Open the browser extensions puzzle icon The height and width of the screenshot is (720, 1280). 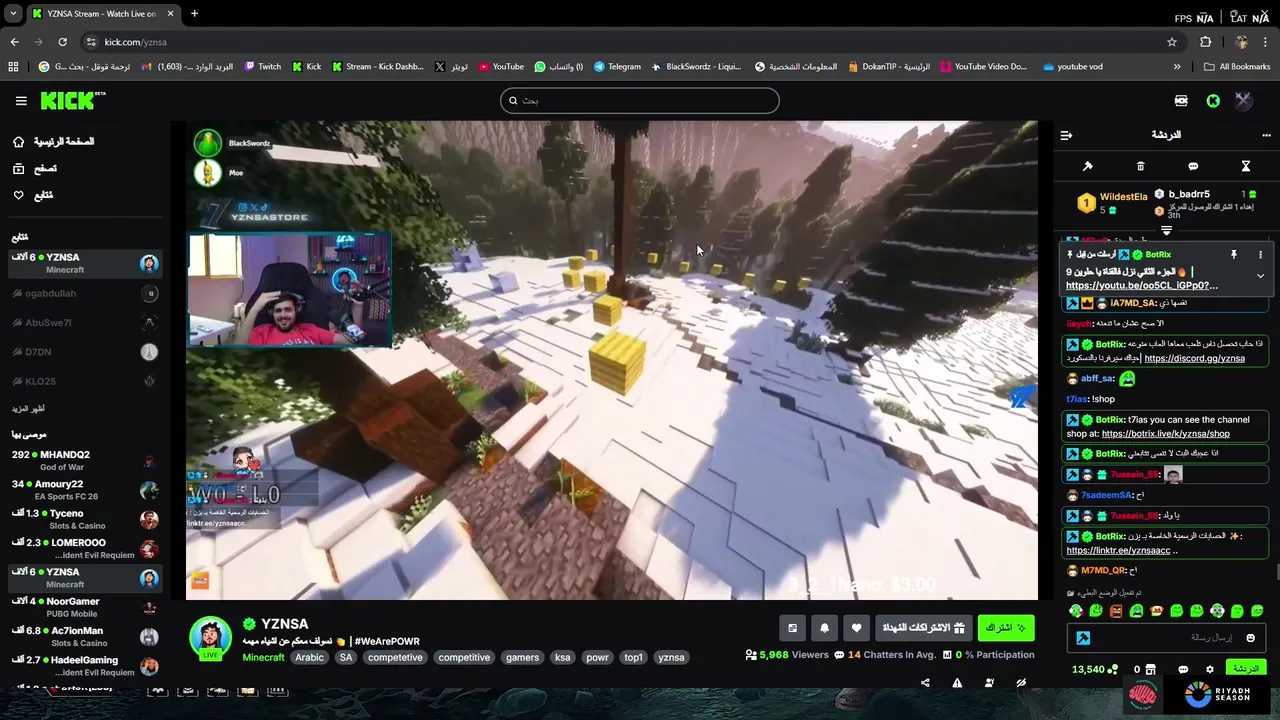click(x=1205, y=42)
